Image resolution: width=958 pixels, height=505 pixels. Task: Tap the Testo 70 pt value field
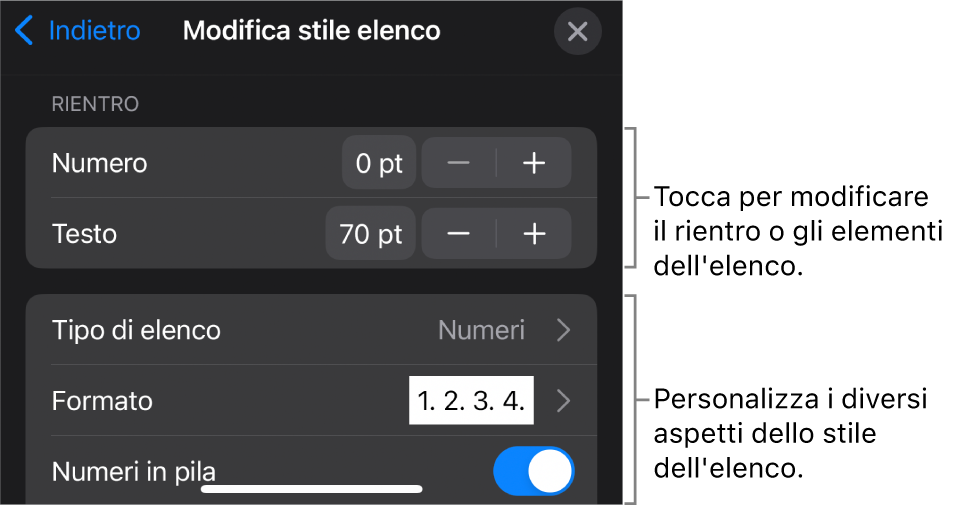(x=370, y=234)
